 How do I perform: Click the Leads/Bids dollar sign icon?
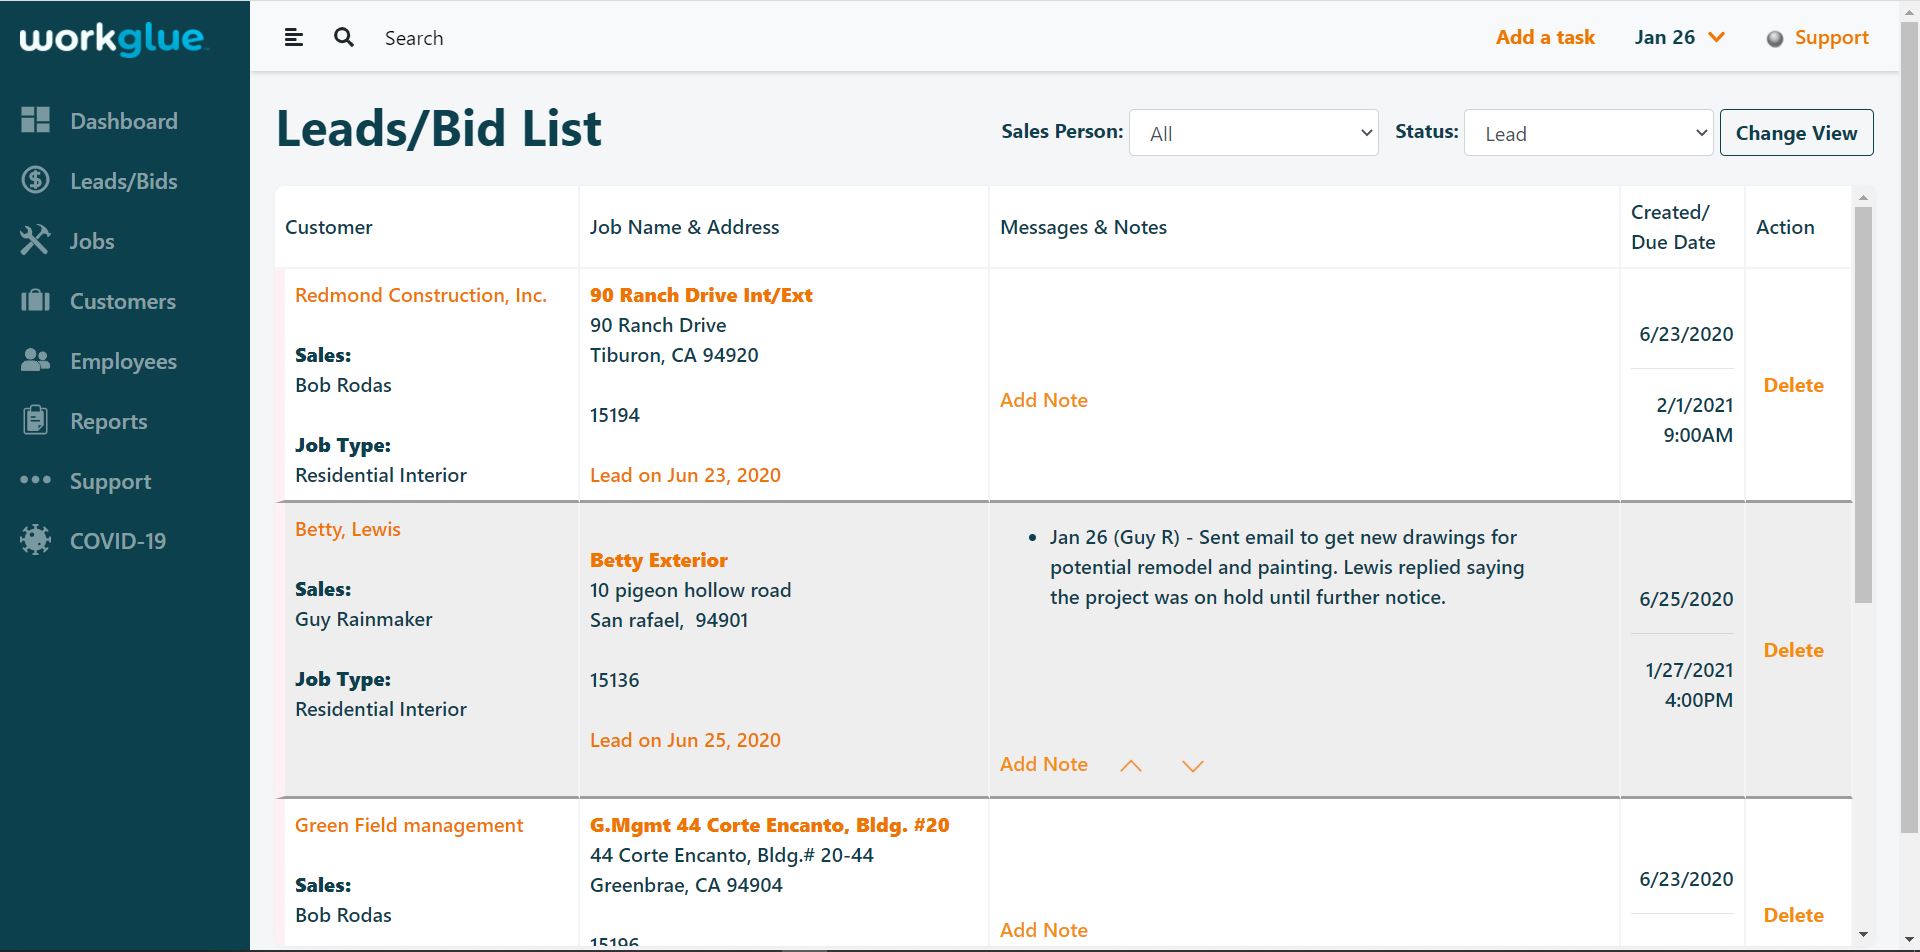tap(35, 180)
